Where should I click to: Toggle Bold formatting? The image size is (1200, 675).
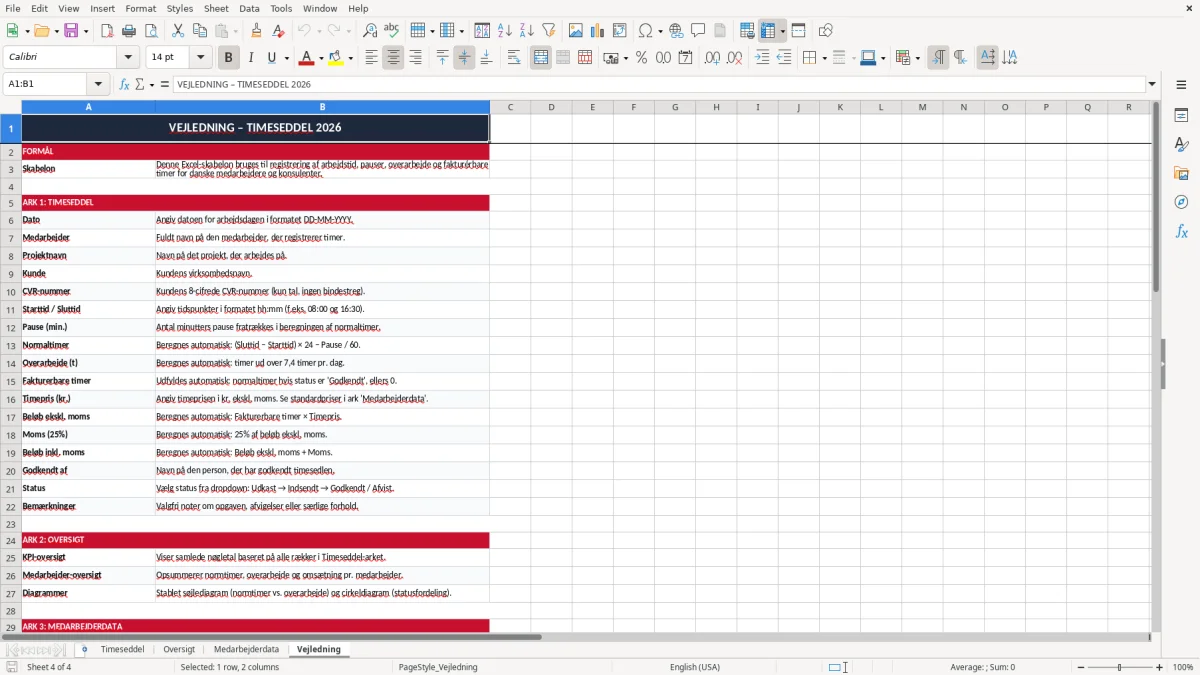228,58
